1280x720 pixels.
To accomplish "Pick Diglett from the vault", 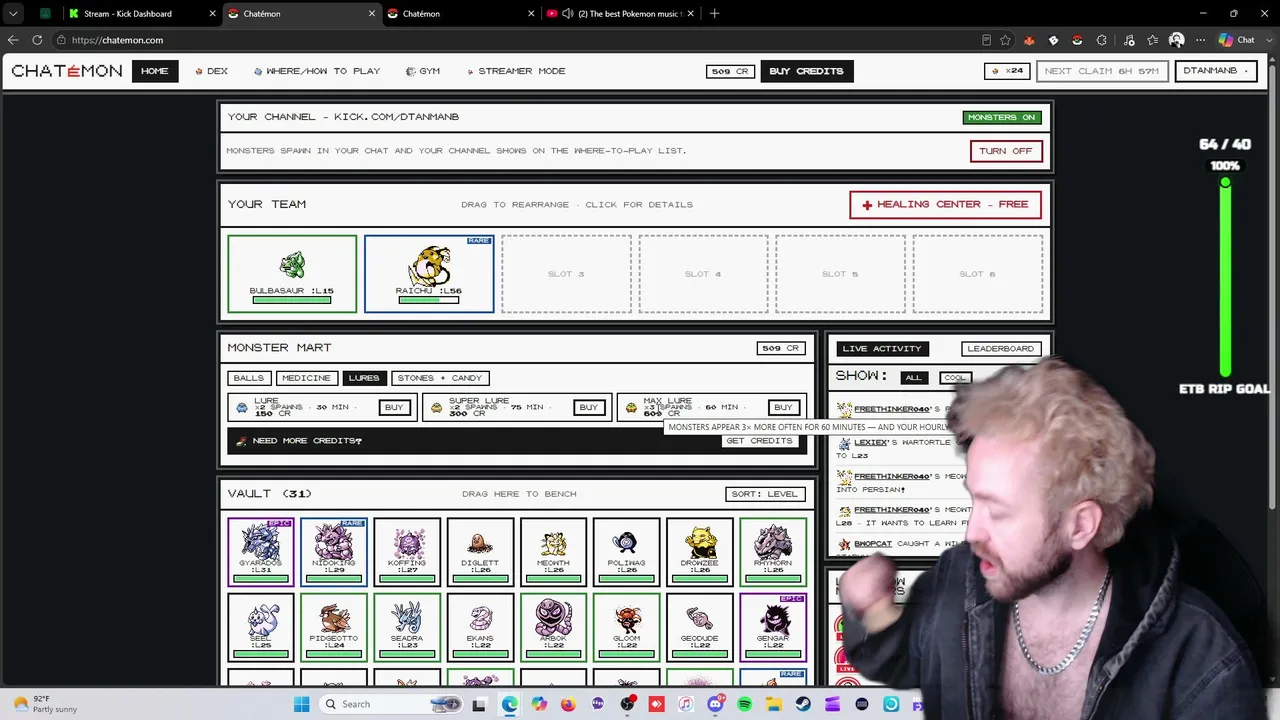I will (480, 552).
